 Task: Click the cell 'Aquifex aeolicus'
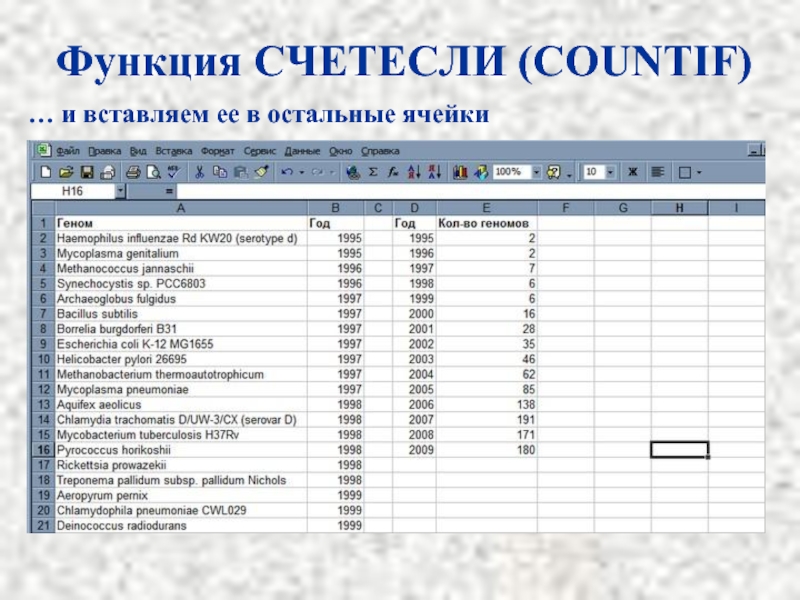point(181,405)
